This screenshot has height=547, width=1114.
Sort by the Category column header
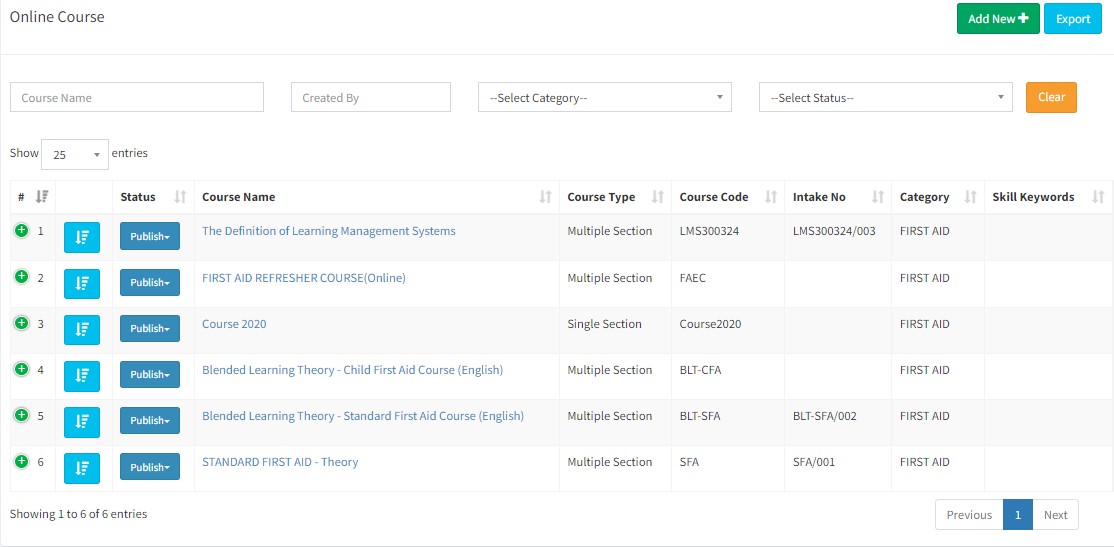click(969, 197)
